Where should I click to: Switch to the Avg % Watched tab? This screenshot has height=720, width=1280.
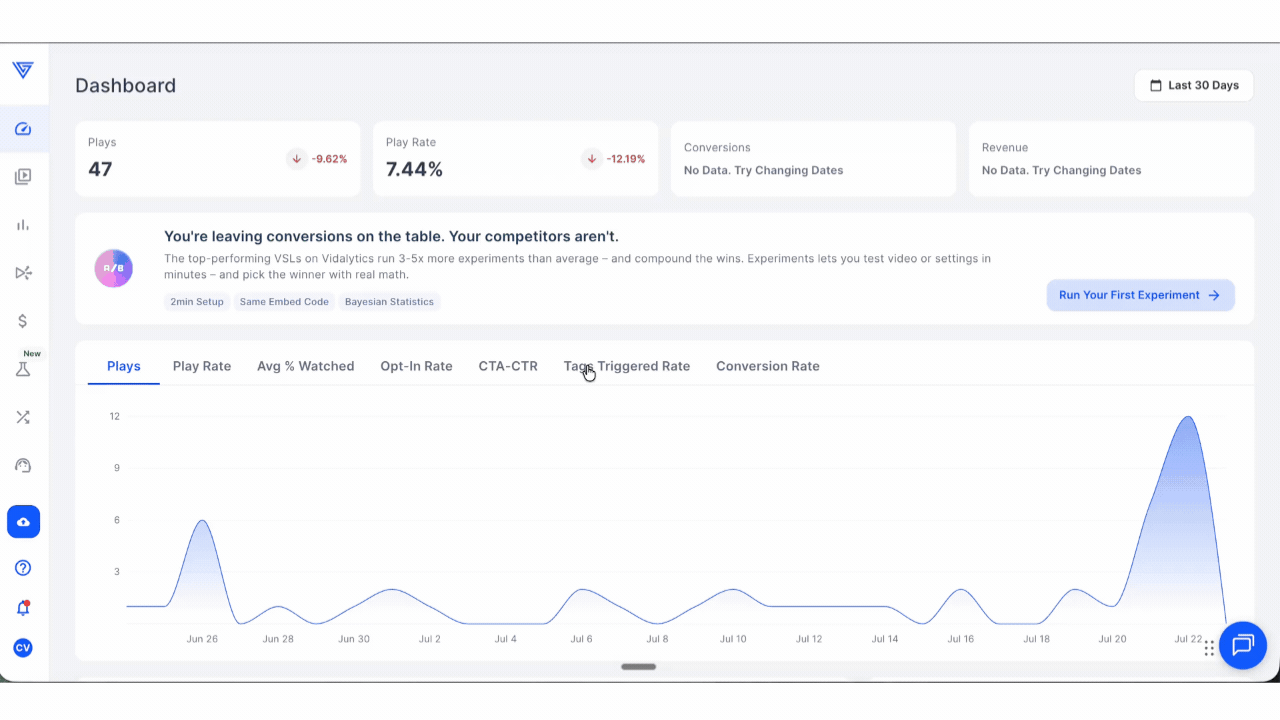(x=306, y=366)
